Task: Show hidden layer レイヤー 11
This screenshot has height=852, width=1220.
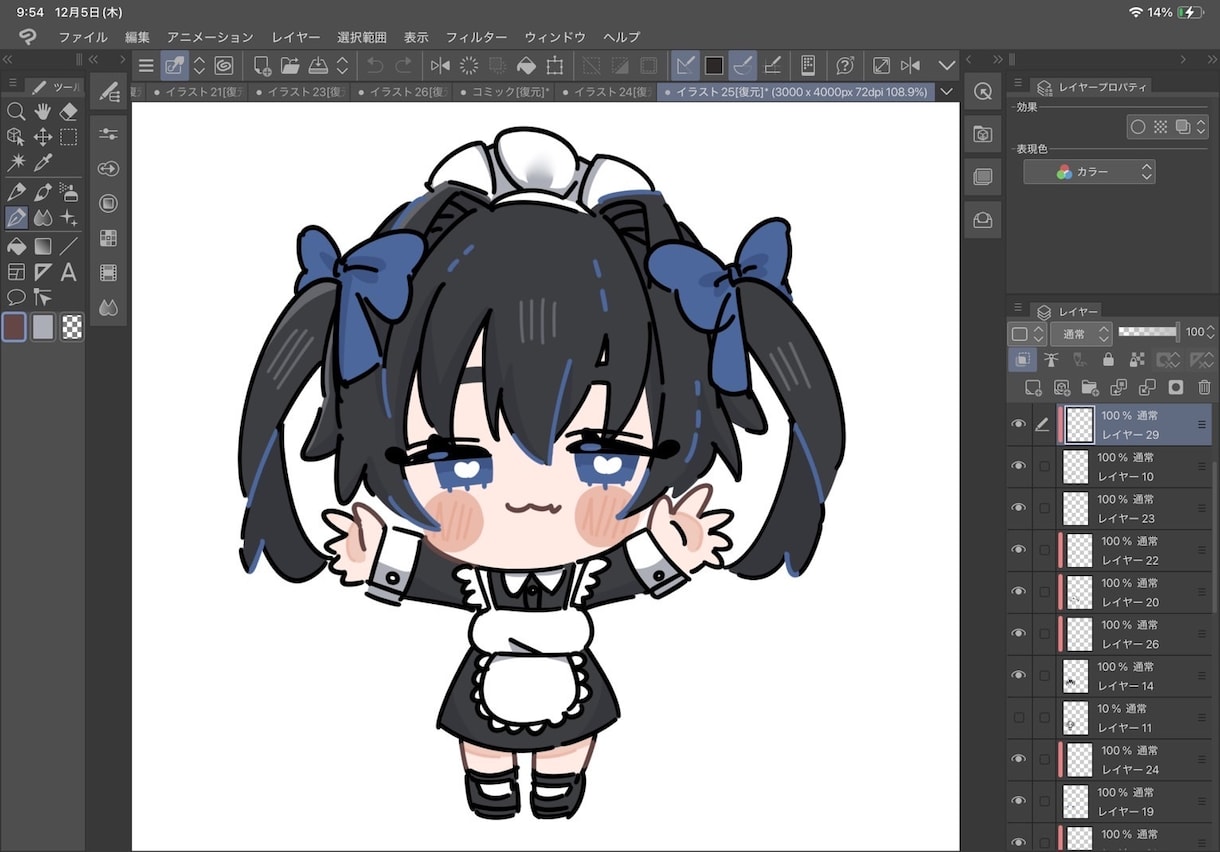Action: (x=1018, y=717)
